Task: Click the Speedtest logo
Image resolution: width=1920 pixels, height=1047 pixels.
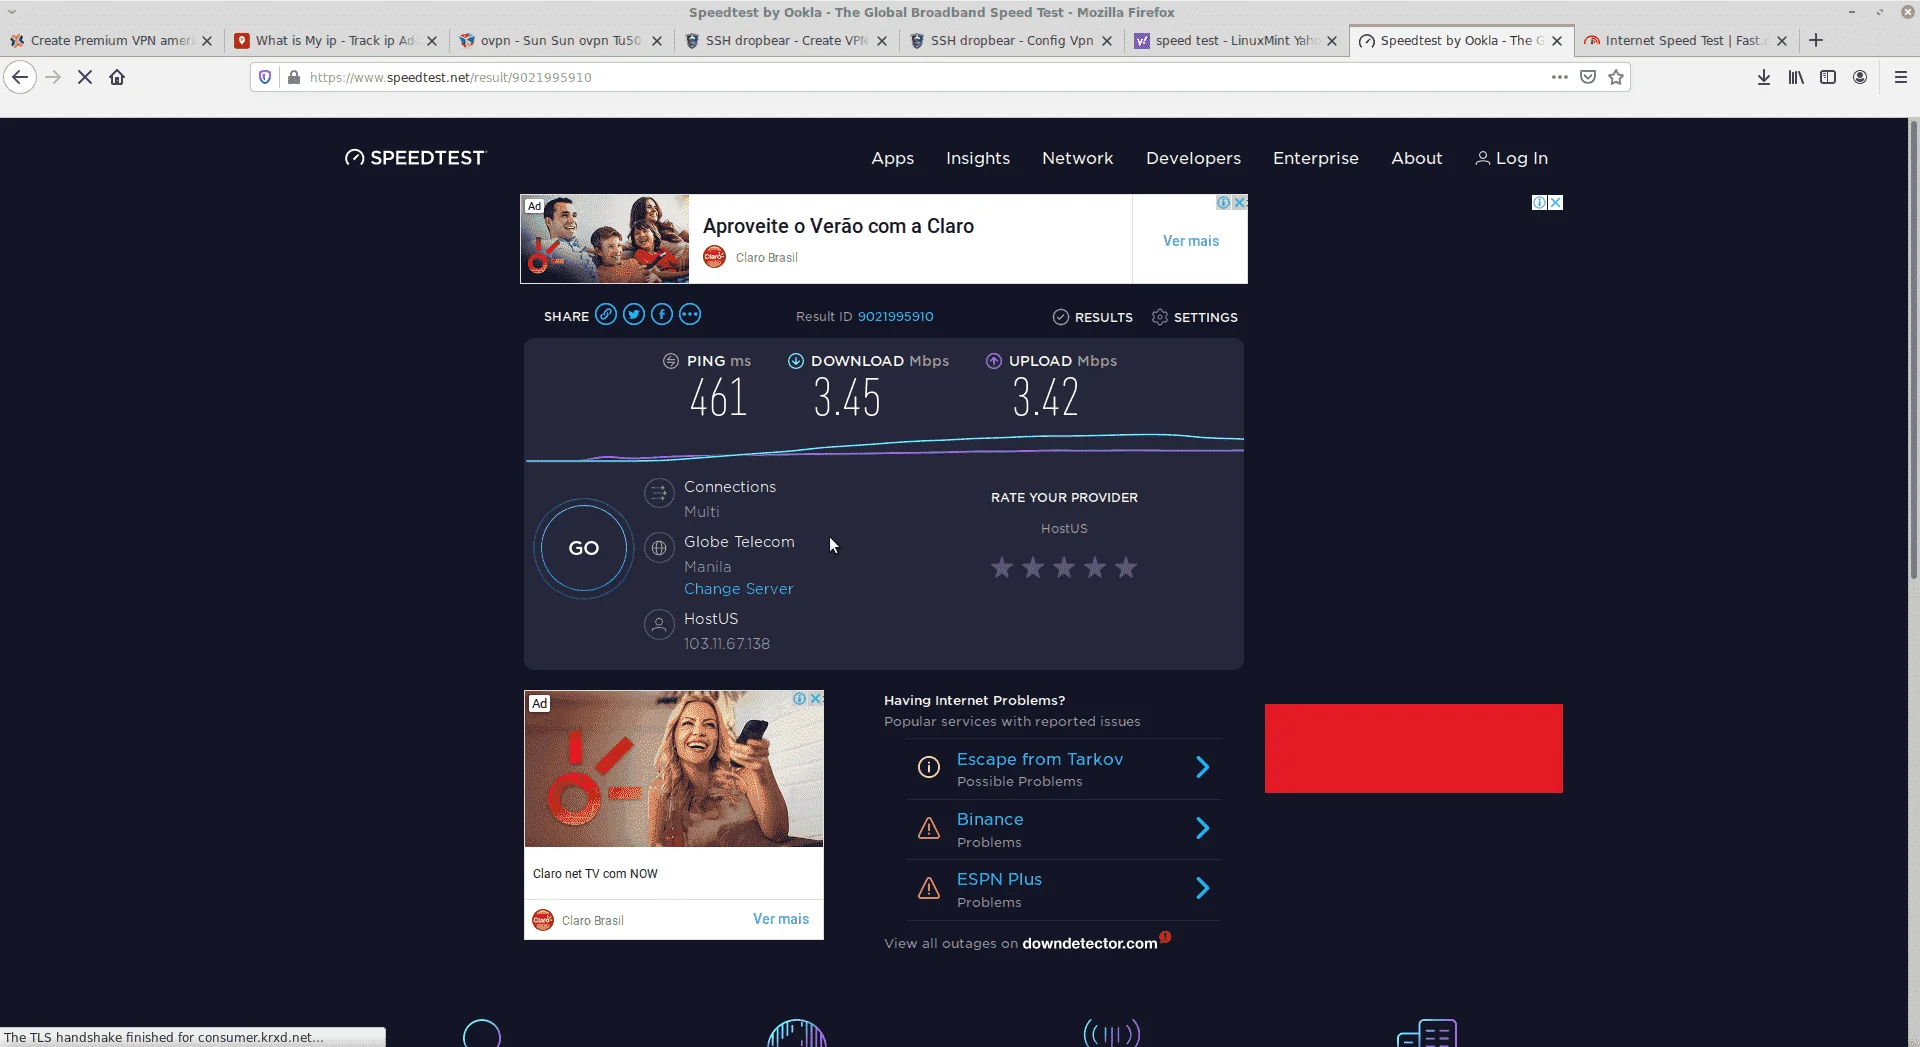Action: [x=415, y=158]
